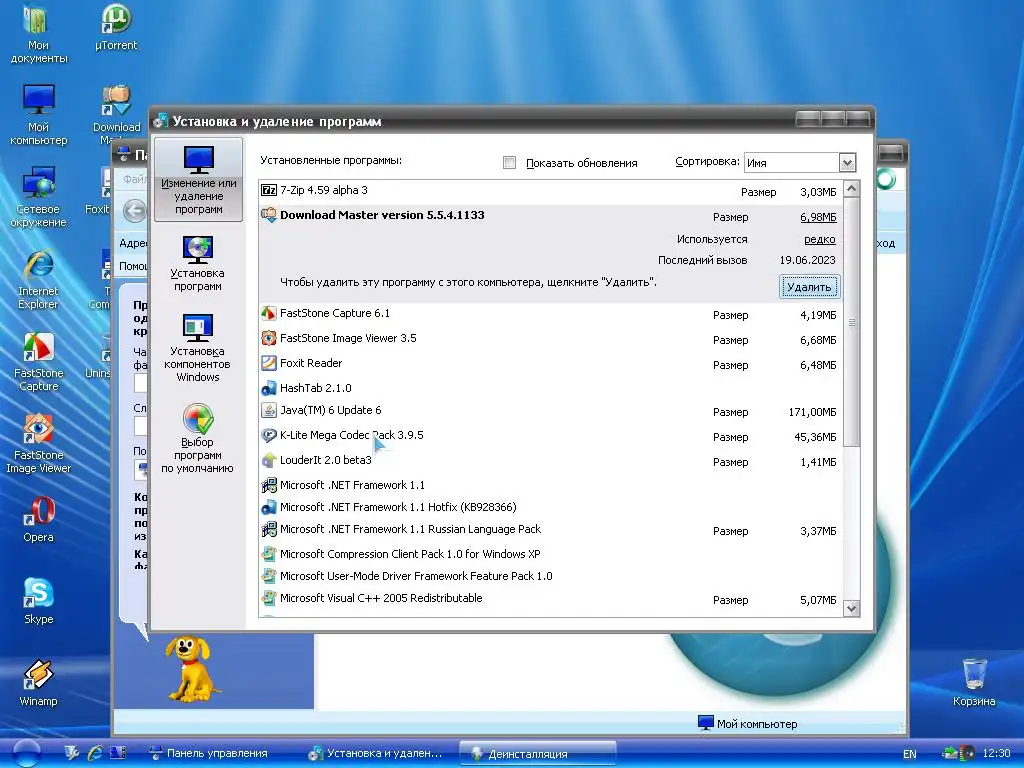Click the Download Master program icon in list

[268, 215]
